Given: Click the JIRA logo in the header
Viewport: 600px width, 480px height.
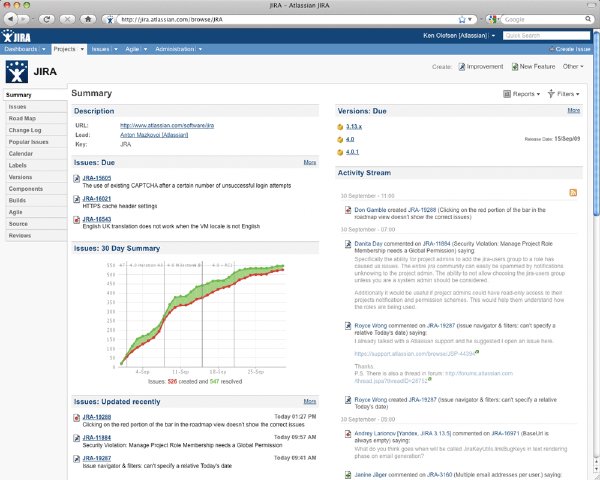Looking at the screenshot, I should coord(16,36).
